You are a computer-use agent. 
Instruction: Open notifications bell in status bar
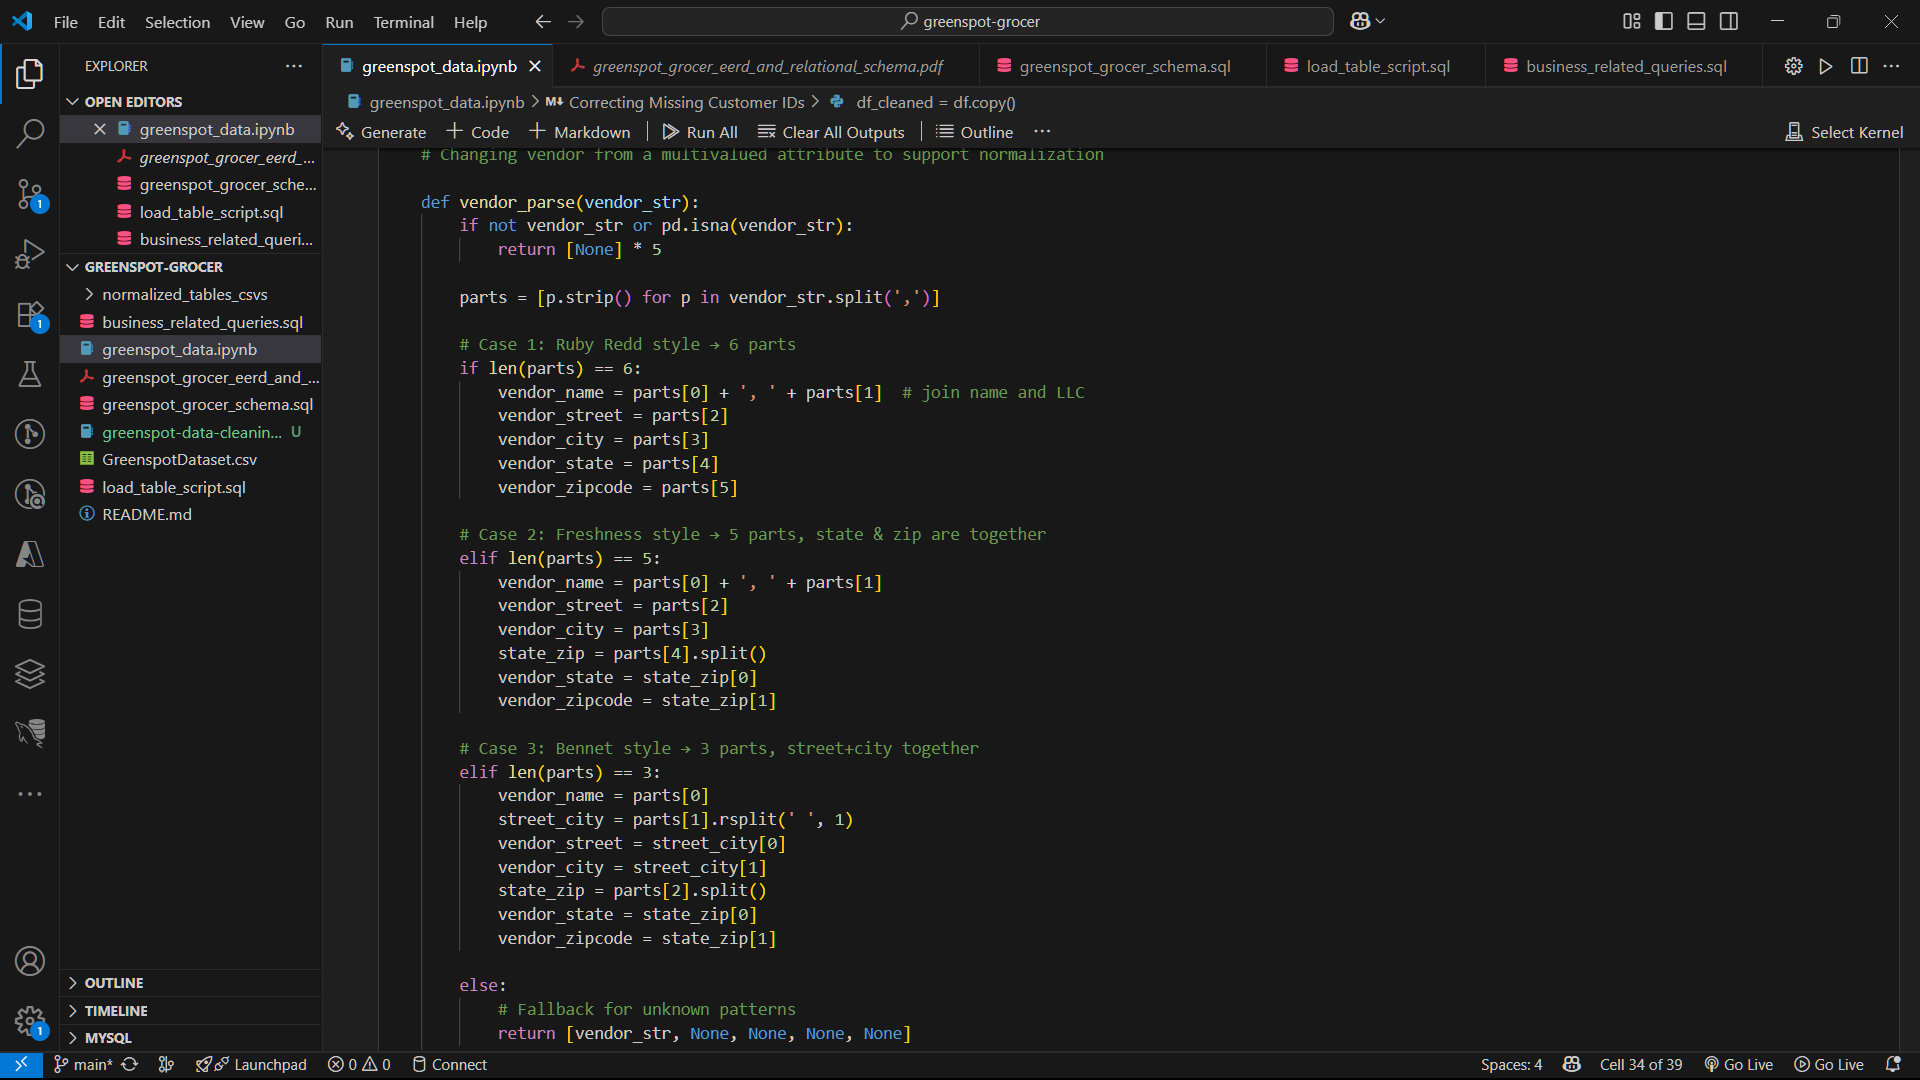click(x=1893, y=1065)
